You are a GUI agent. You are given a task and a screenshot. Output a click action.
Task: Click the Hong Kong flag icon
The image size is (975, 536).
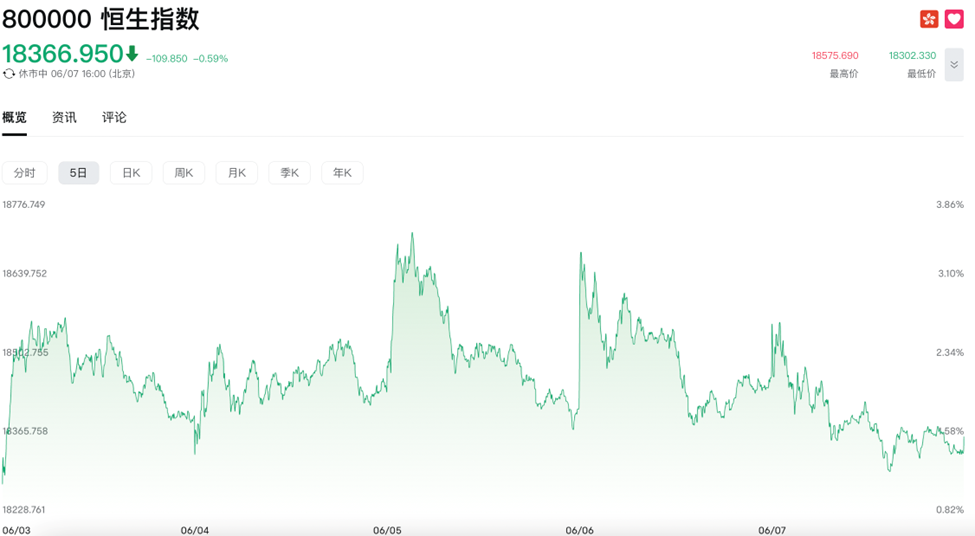[929, 19]
